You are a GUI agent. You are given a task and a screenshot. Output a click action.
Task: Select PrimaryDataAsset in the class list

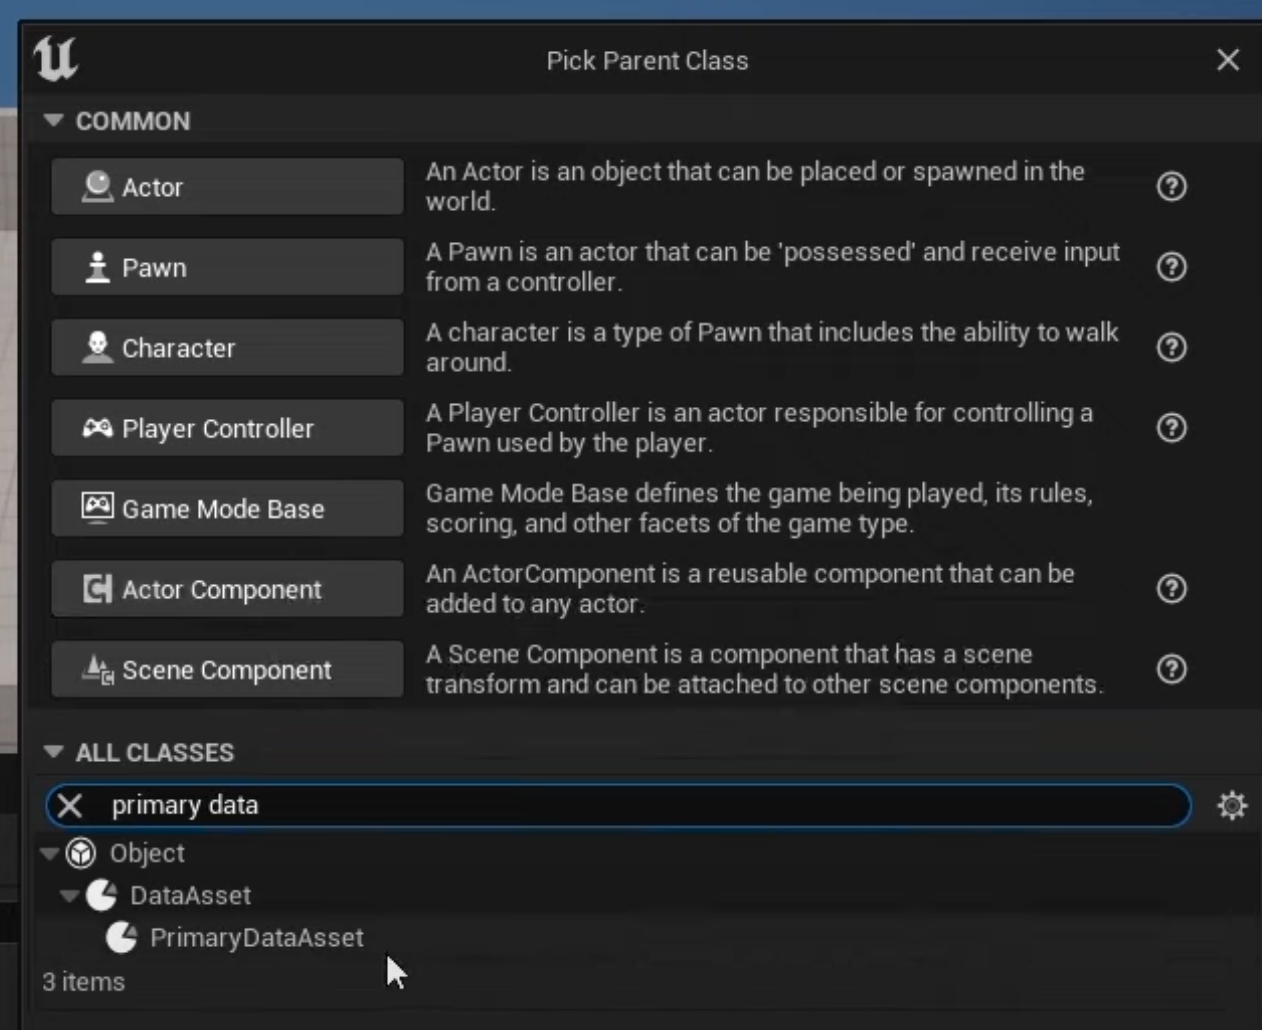pos(256,938)
